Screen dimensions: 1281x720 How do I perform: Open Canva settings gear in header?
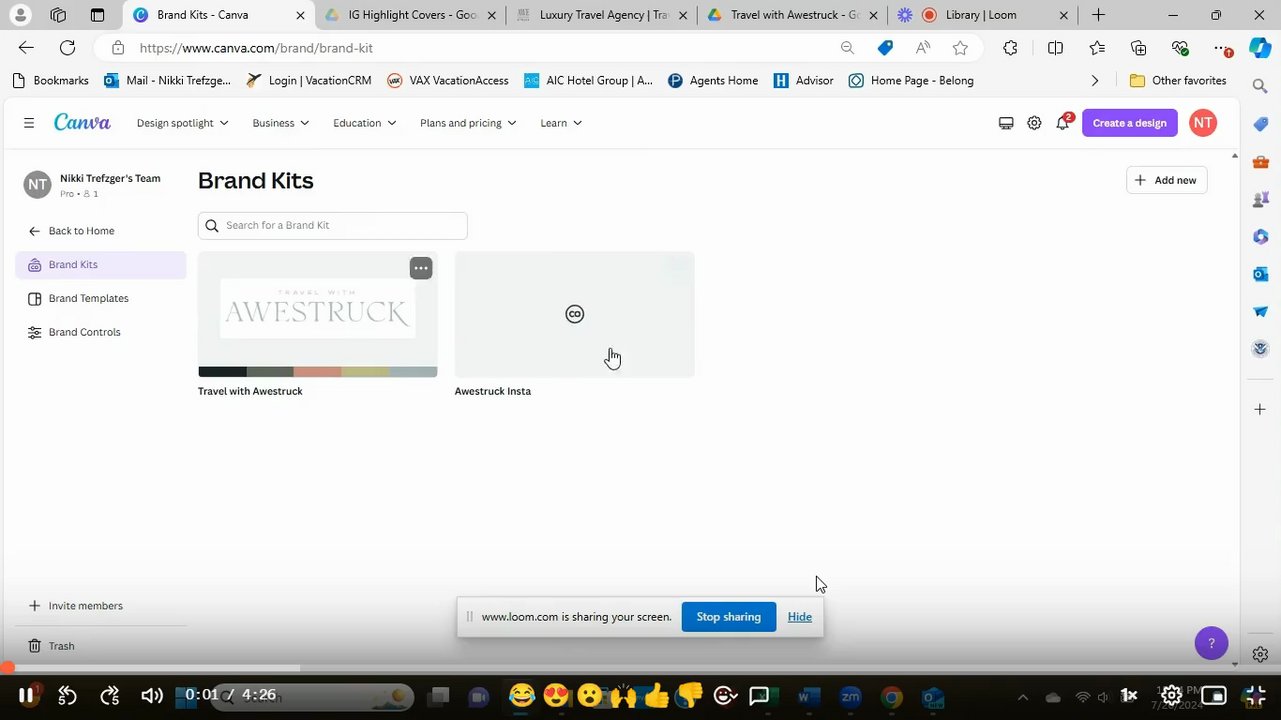coord(1034,123)
